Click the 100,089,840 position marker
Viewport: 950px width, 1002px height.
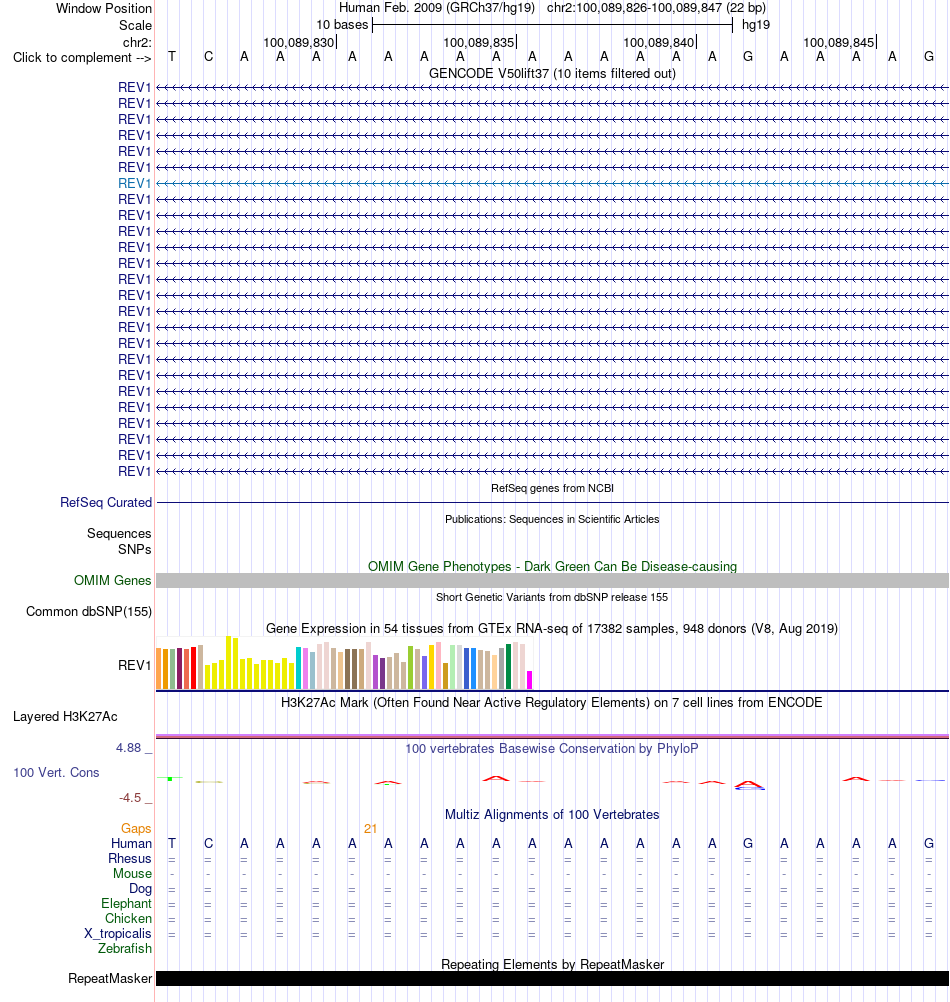tap(659, 42)
